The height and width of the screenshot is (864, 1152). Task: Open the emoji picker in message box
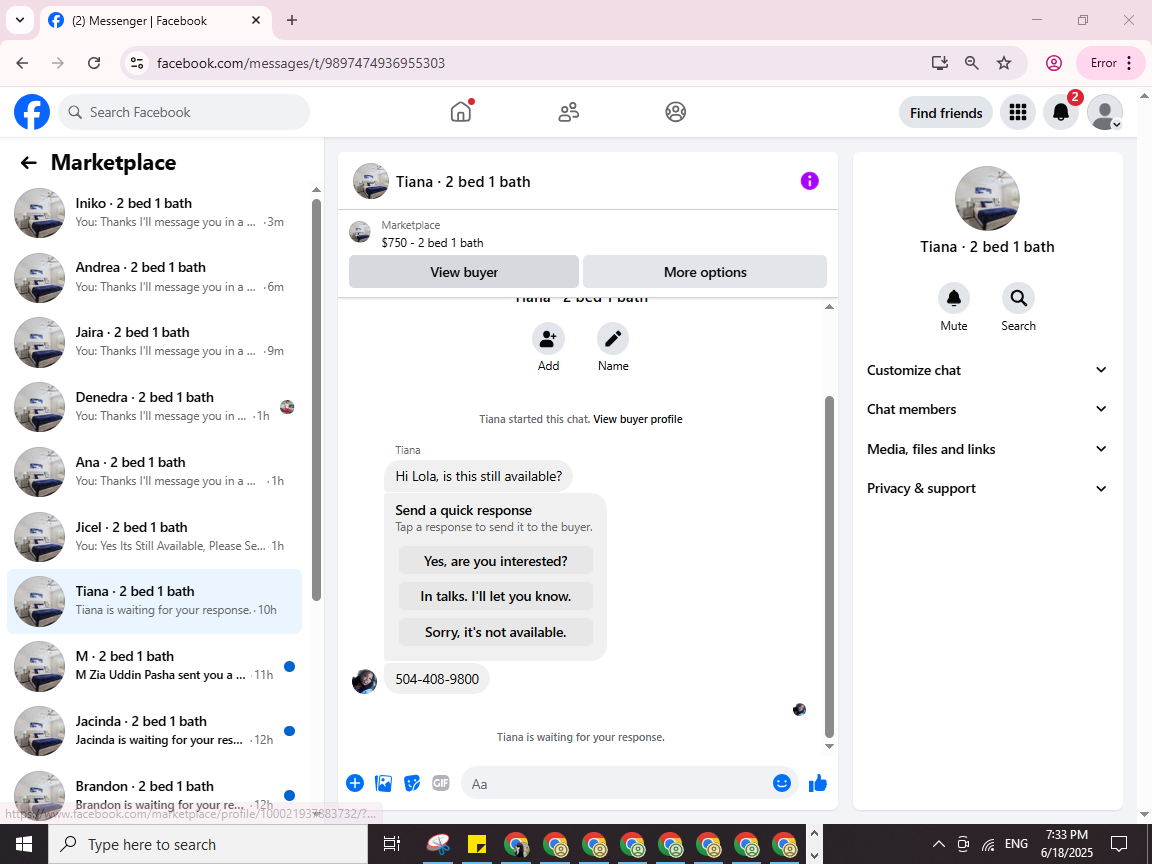(x=782, y=783)
